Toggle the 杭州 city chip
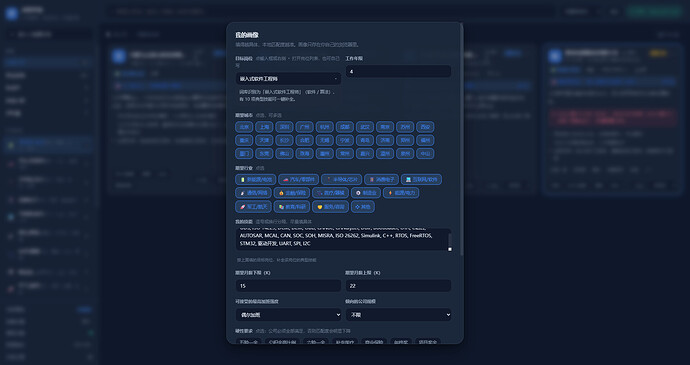The image size is (690, 365). point(325,127)
